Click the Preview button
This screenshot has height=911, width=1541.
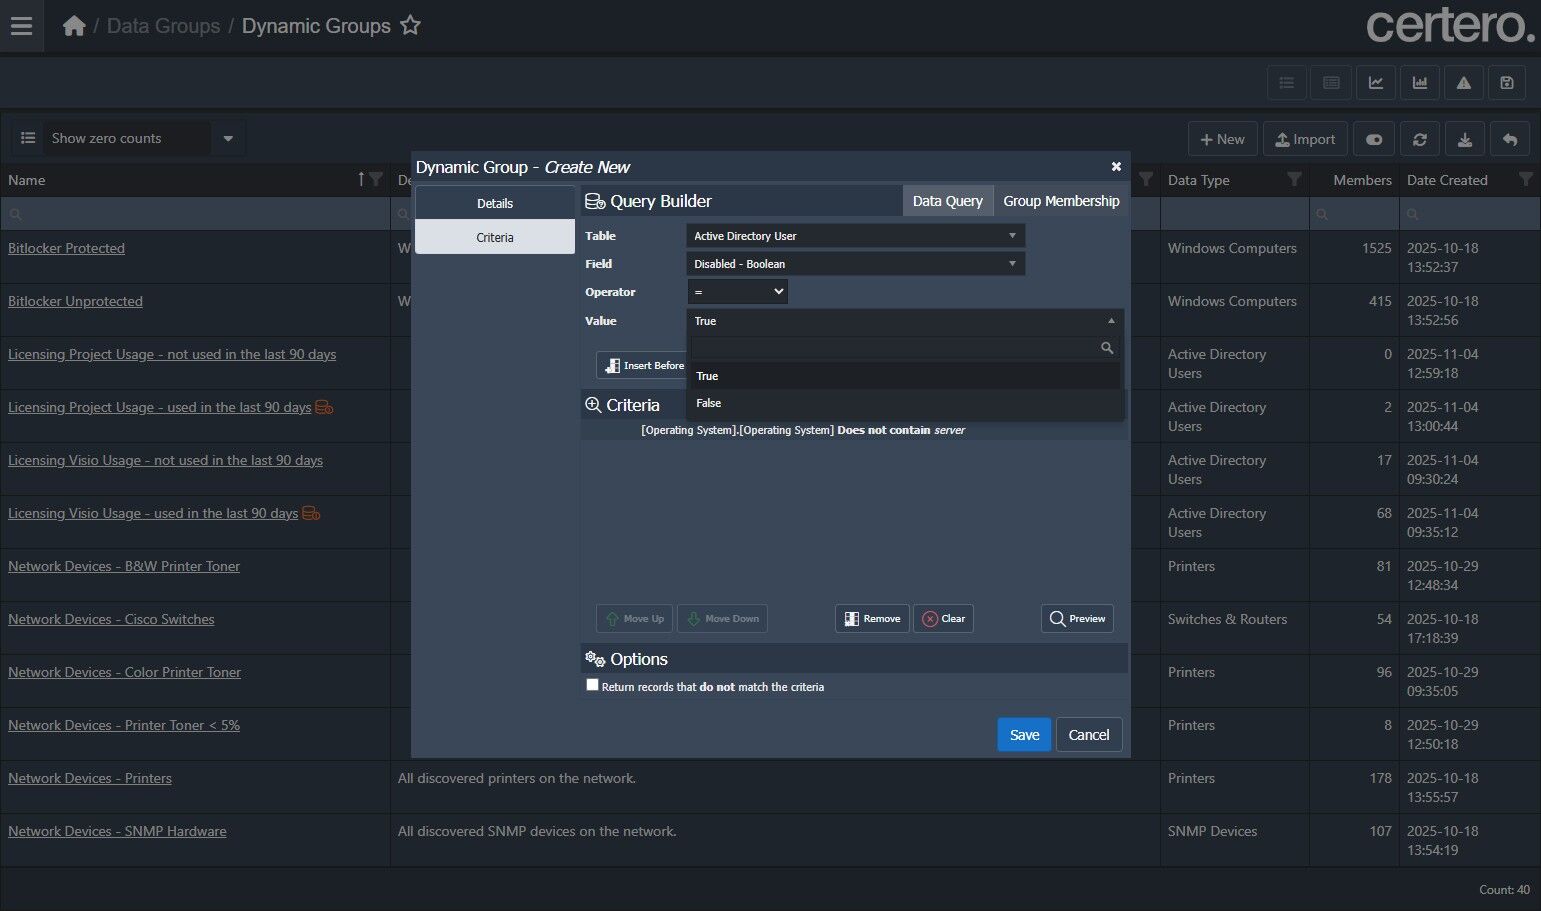coord(1077,619)
